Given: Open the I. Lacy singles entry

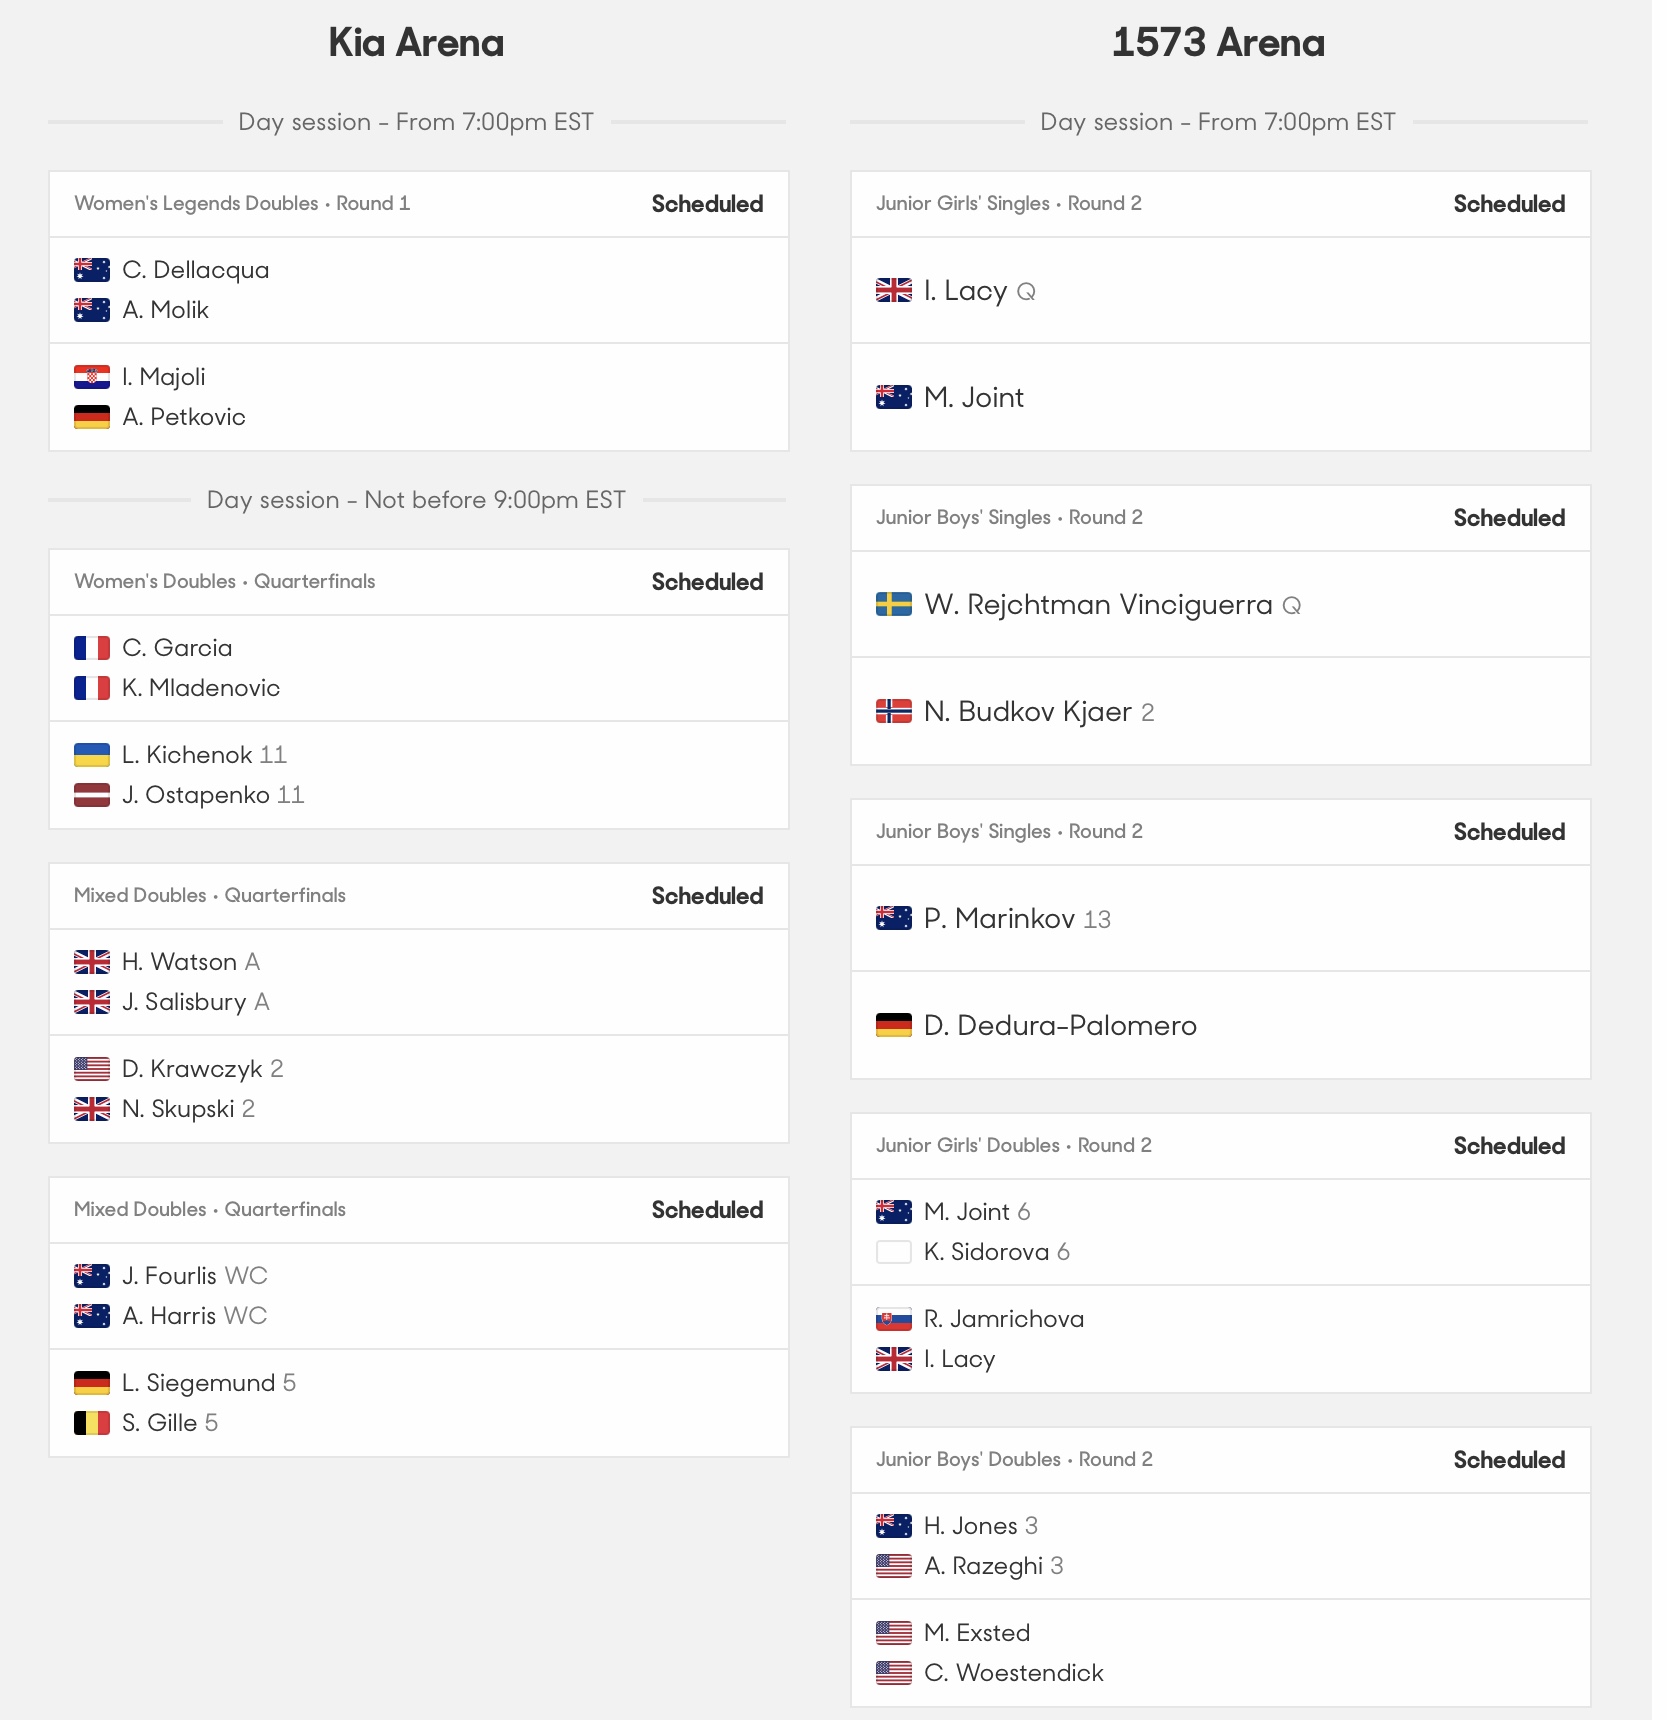Looking at the screenshot, I should (966, 291).
